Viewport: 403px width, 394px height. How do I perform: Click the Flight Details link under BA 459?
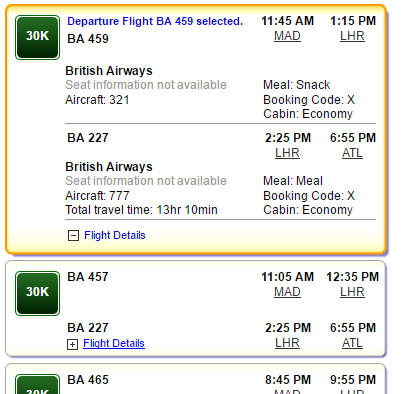tap(115, 235)
